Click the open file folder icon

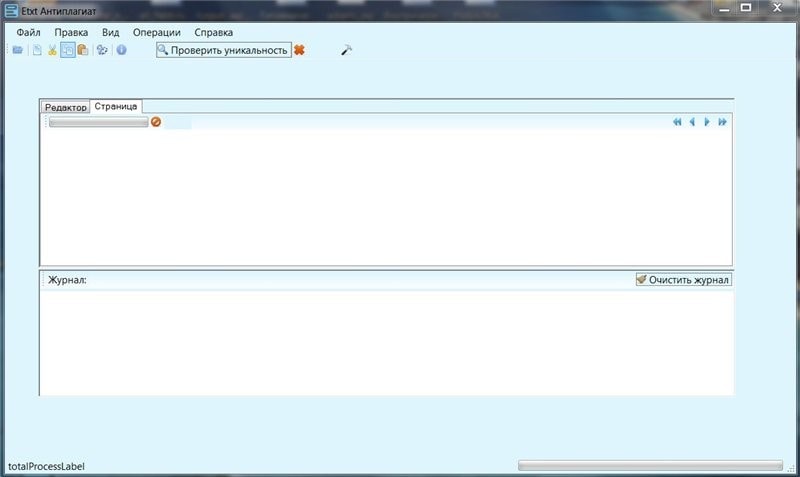(x=18, y=50)
